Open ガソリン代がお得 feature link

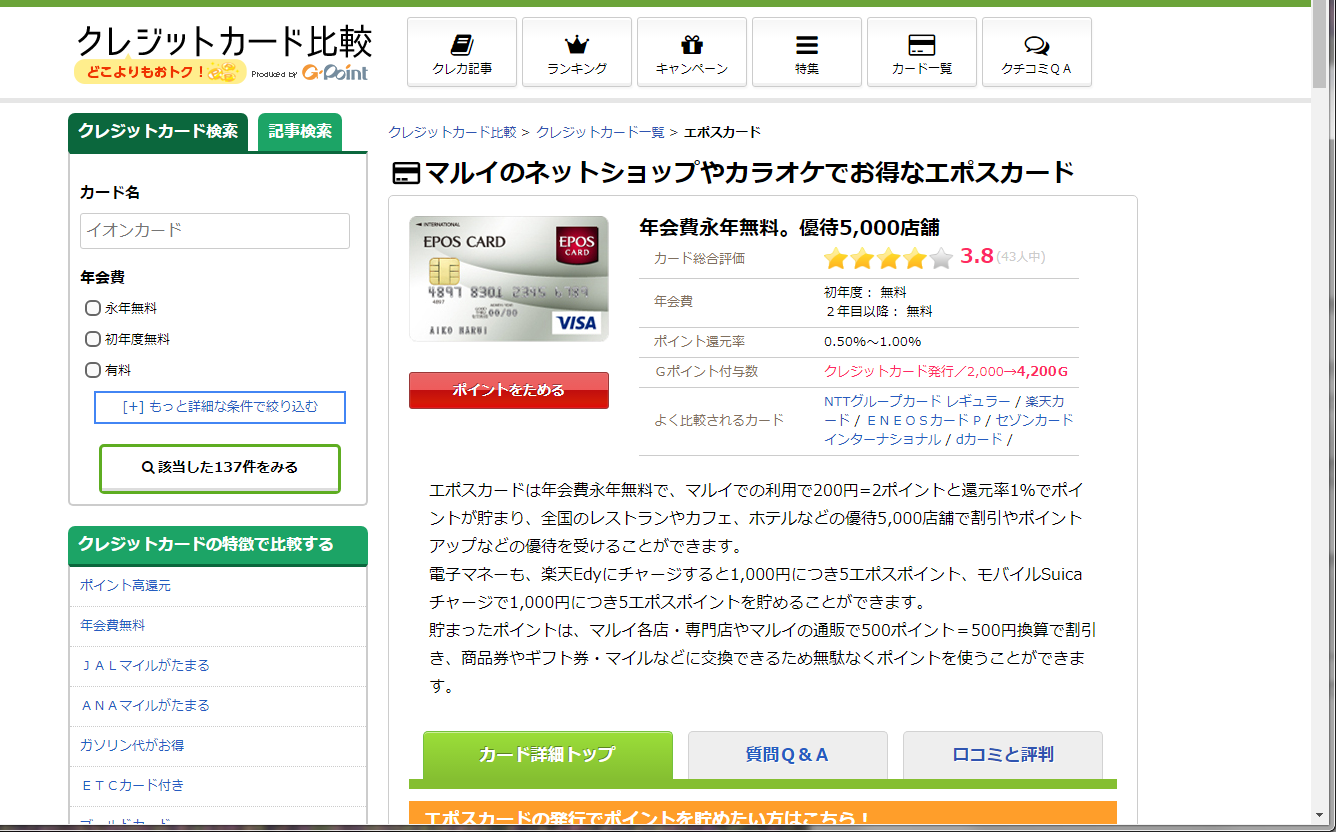click(132, 745)
